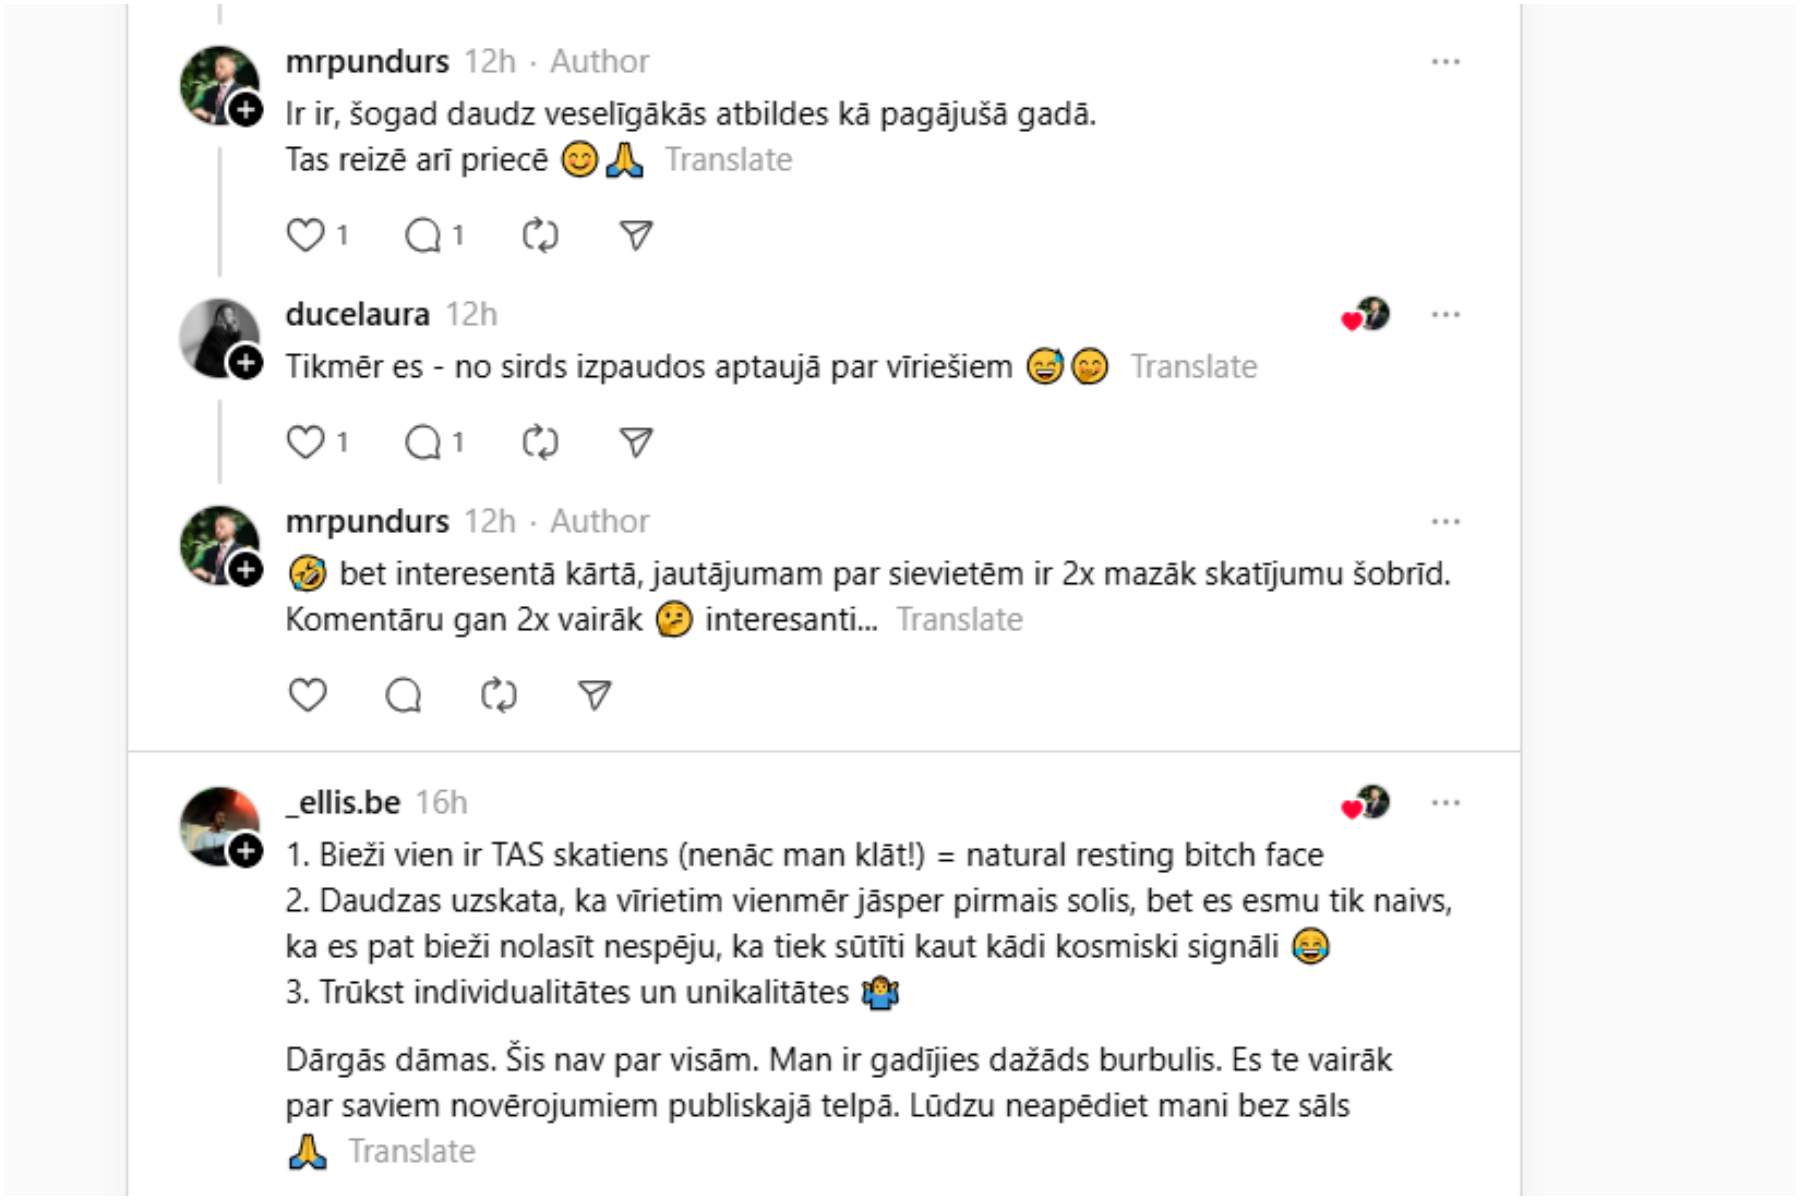The width and height of the screenshot is (1800, 1200).
Task: Share mrpundurs' first comment via send icon
Action: (636, 235)
